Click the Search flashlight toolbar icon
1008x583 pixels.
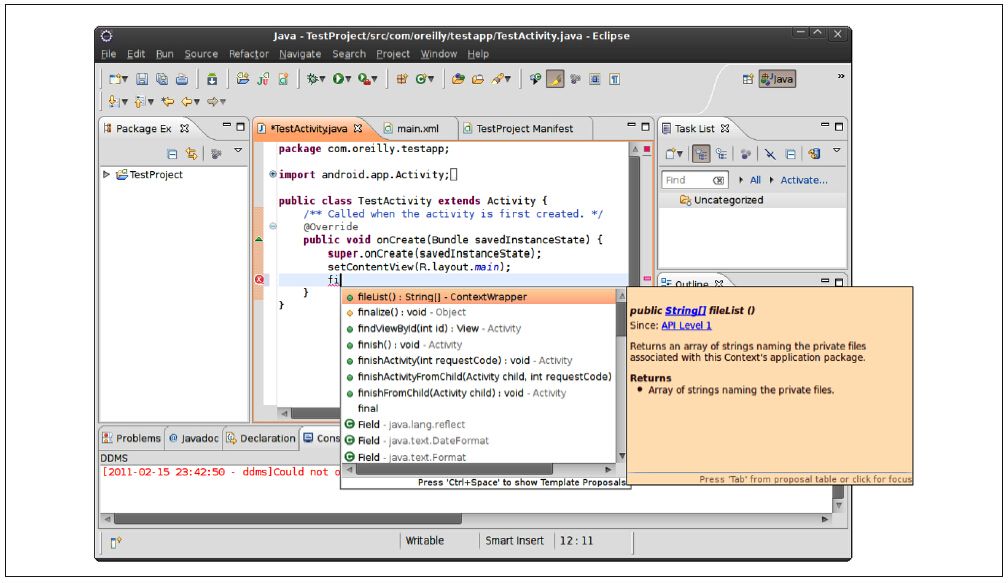pyautogui.click(x=498, y=79)
